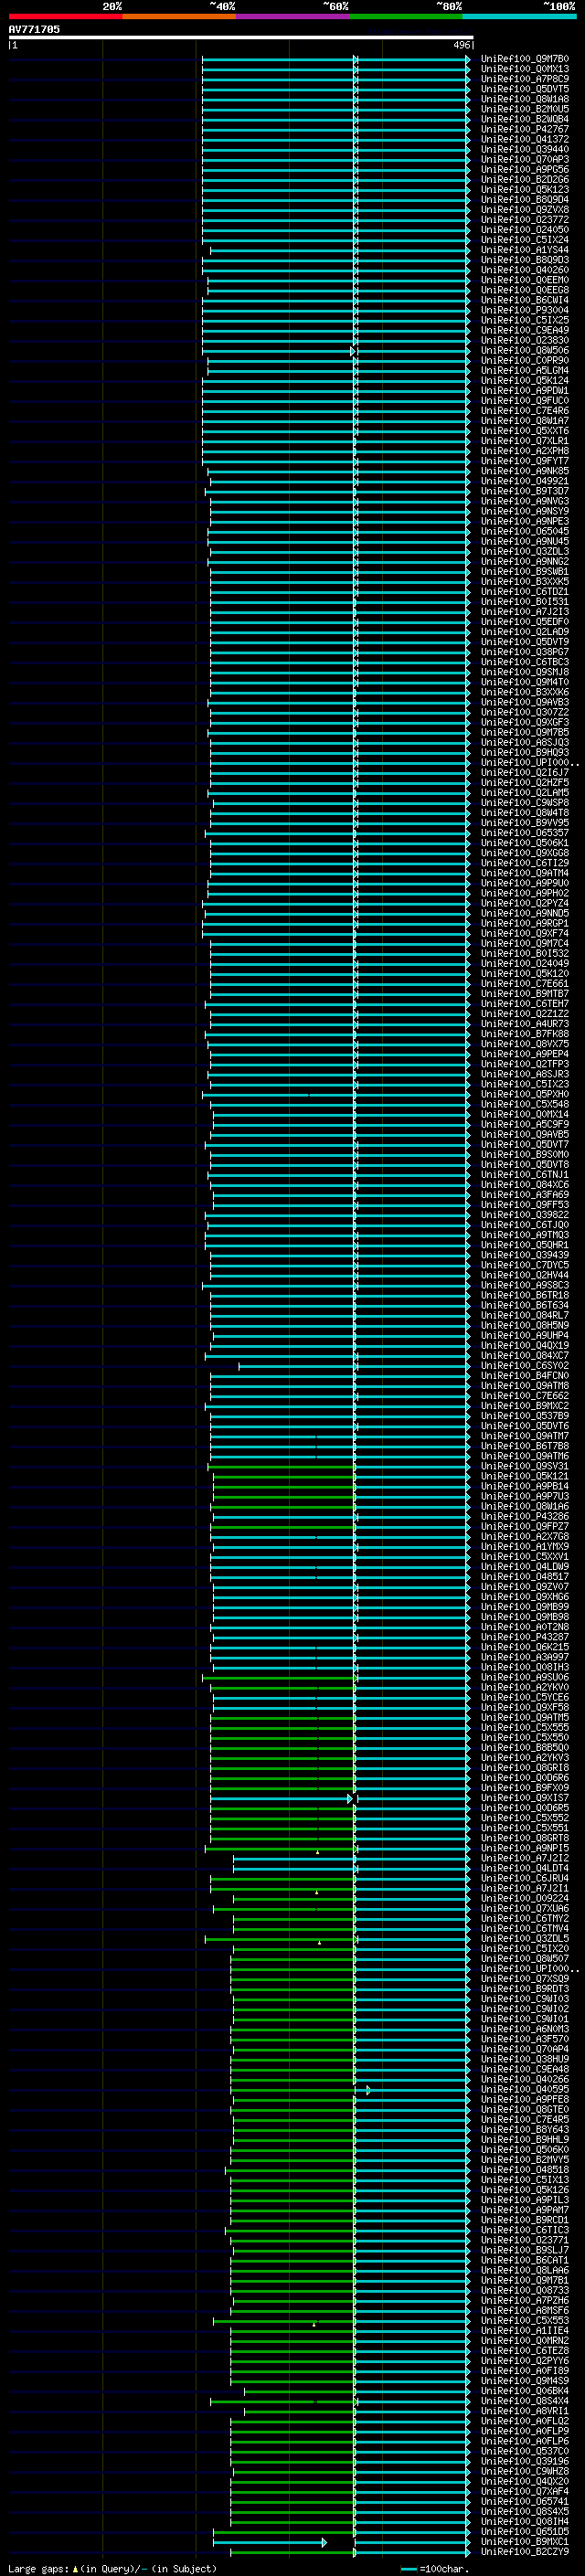Open hit UniRef100_Q0MX13

pos(525,69)
